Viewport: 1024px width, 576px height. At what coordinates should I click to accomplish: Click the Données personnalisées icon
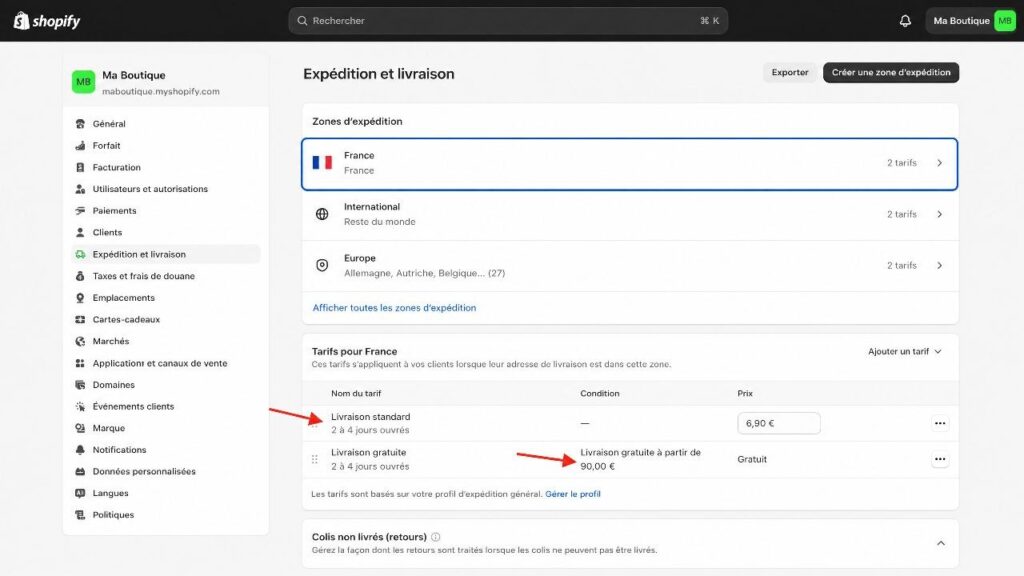pyautogui.click(x=80, y=472)
